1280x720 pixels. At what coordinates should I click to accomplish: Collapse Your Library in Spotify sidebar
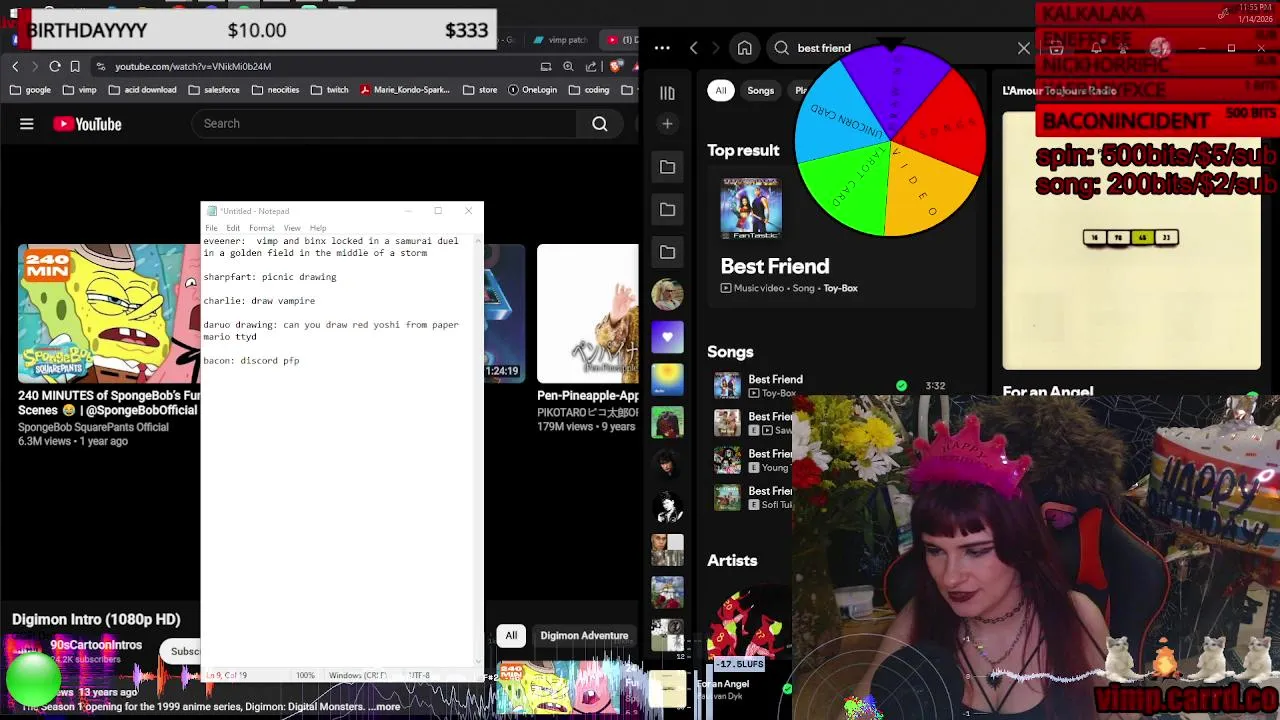(667, 93)
